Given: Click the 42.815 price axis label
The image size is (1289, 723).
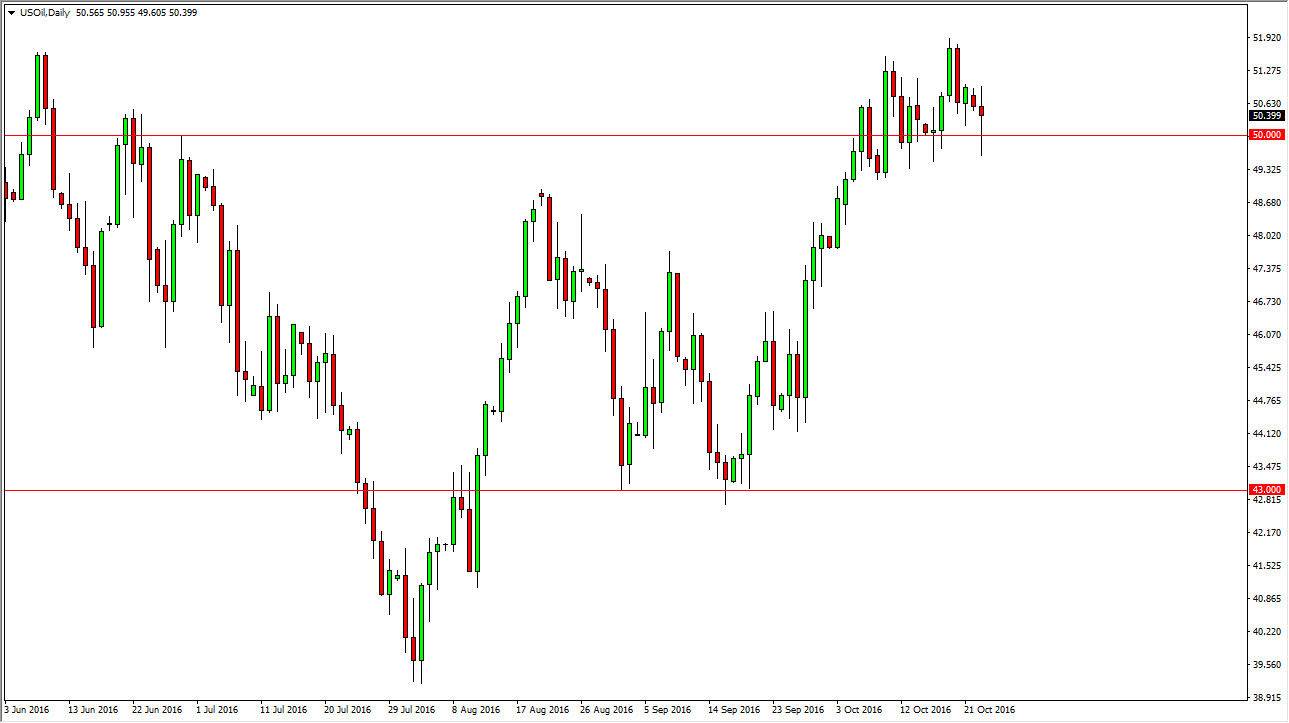Looking at the screenshot, I should pos(1265,500).
